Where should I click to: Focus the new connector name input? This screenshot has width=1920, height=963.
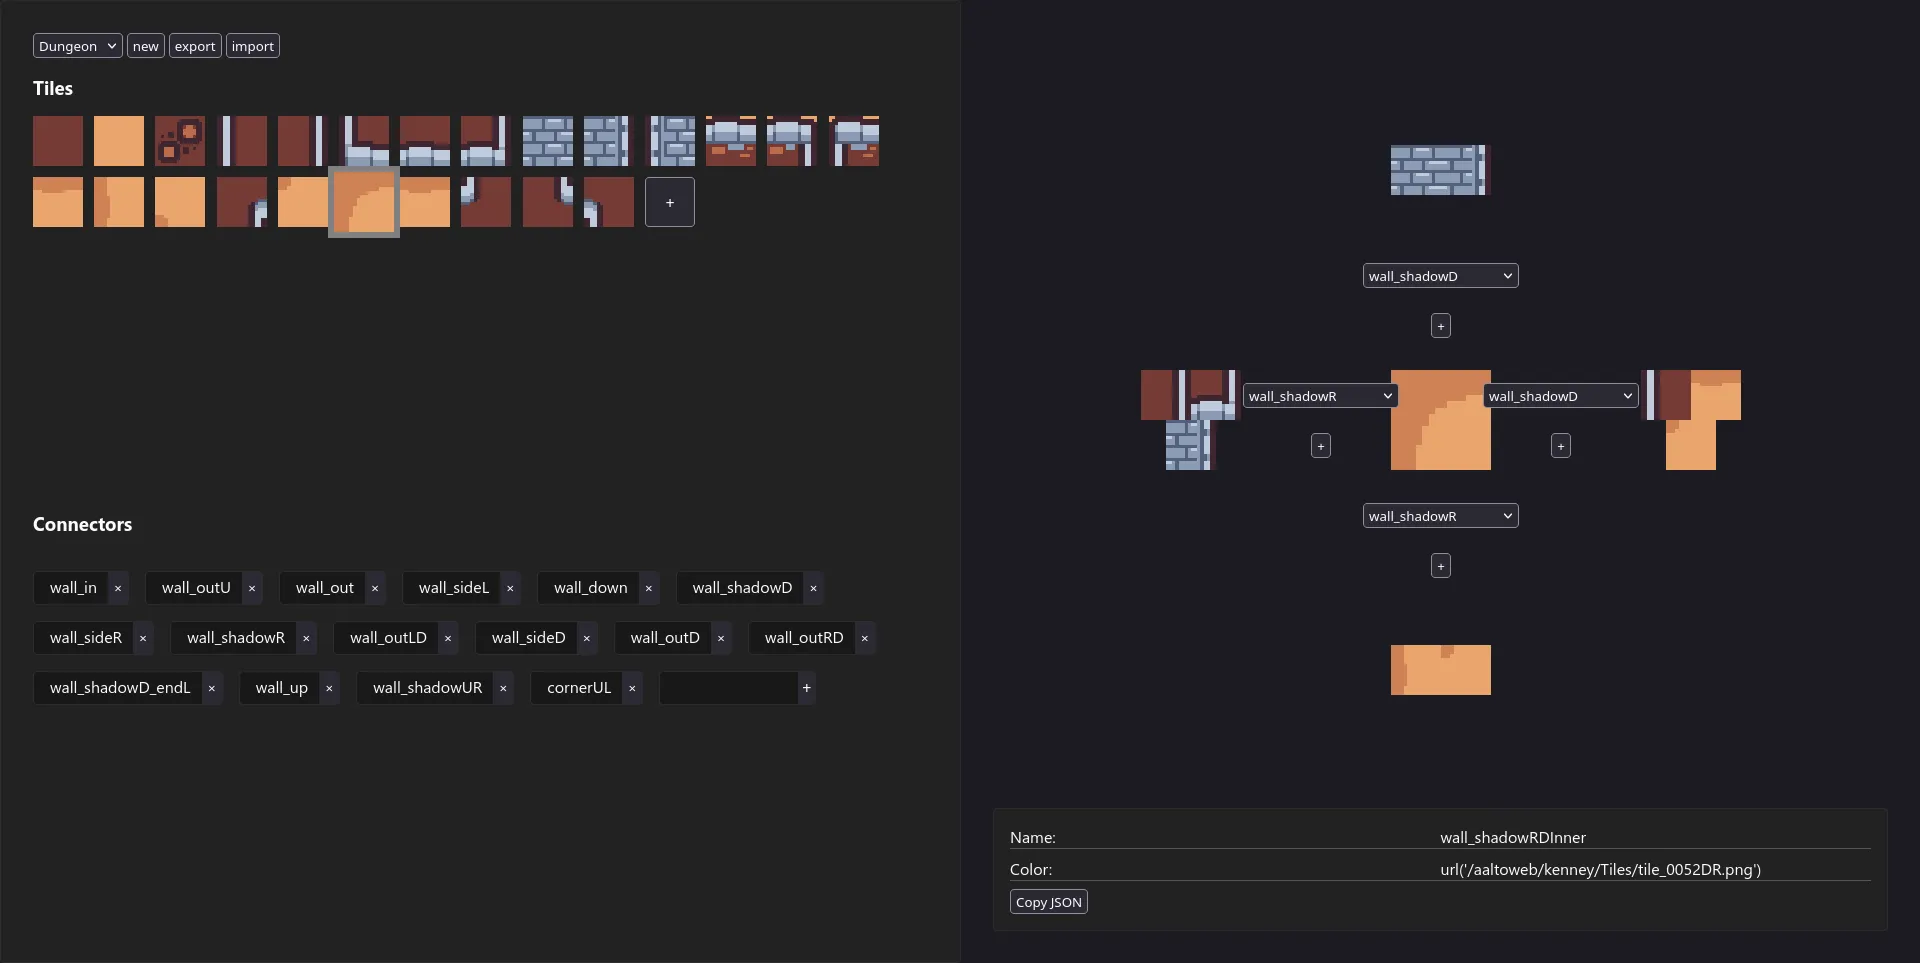[728, 688]
